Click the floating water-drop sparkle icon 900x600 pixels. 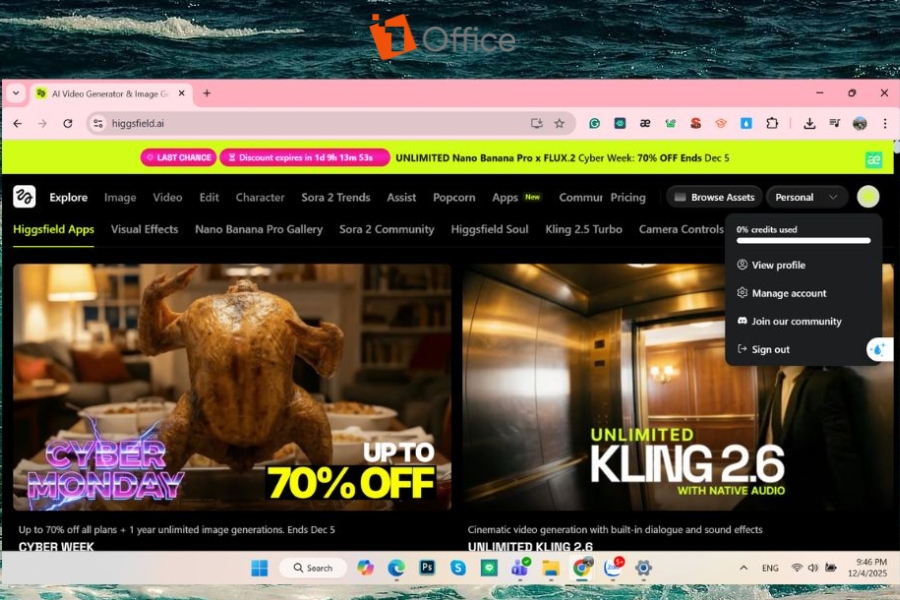(x=879, y=349)
